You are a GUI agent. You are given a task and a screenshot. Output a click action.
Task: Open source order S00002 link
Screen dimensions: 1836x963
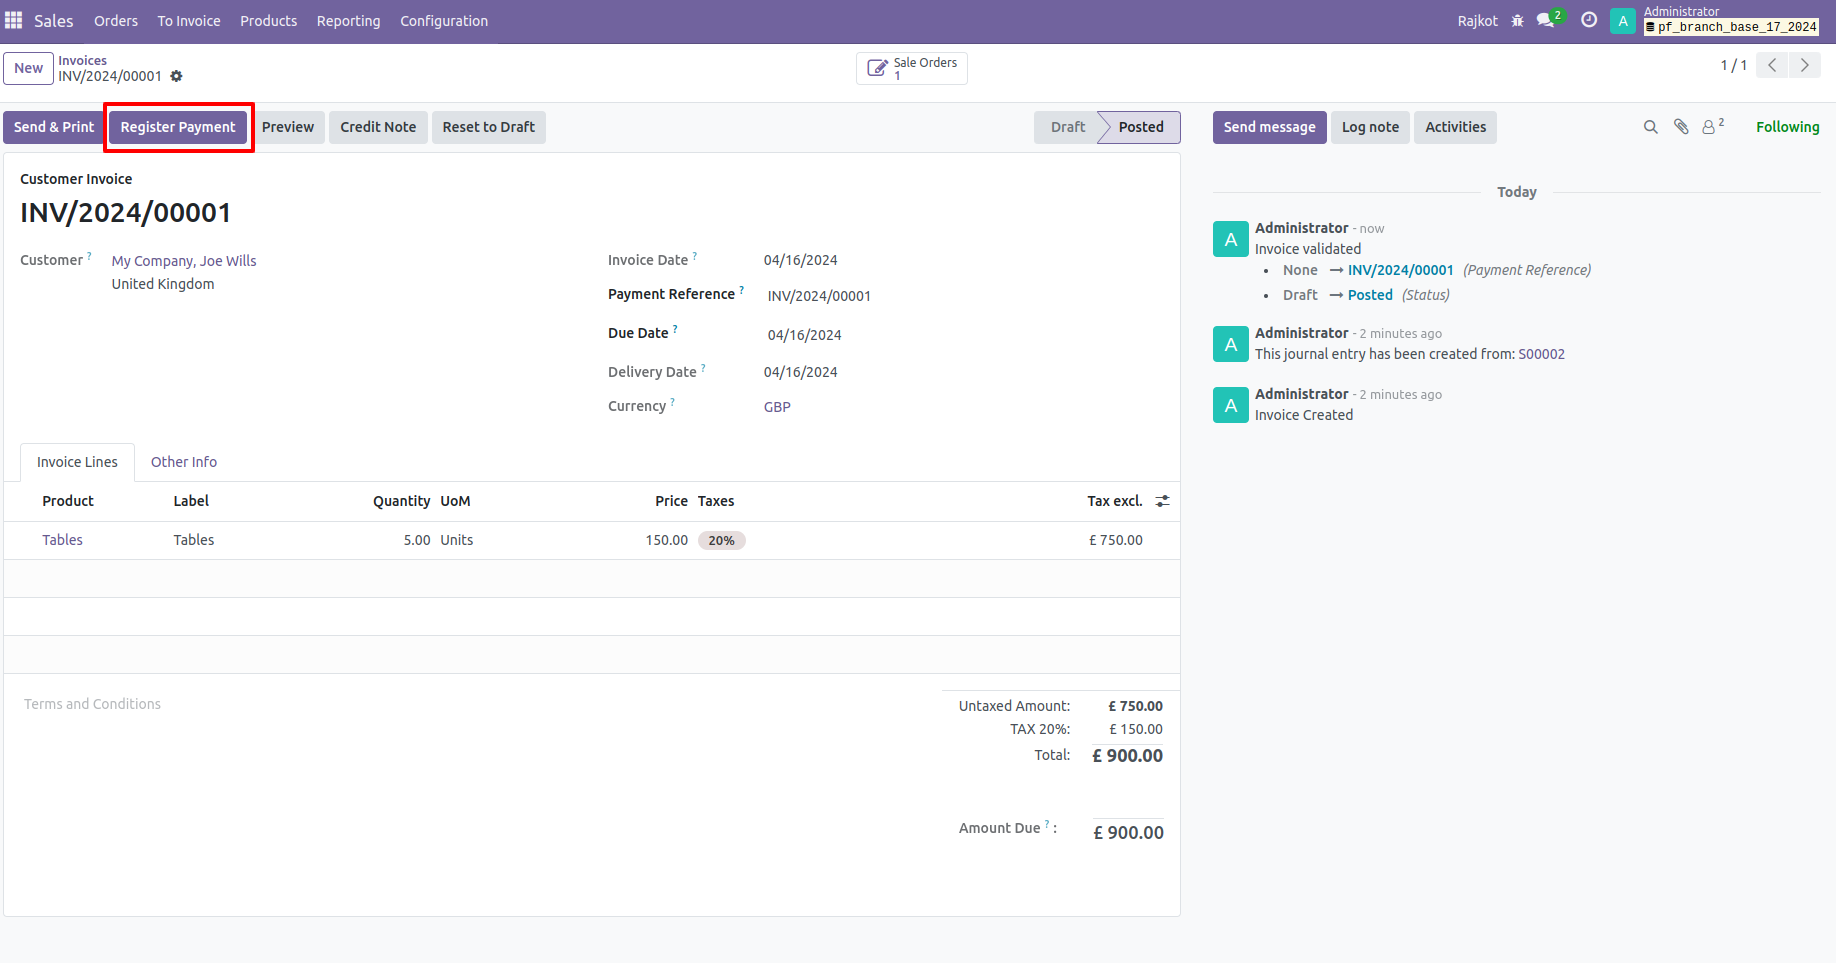pyautogui.click(x=1541, y=353)
